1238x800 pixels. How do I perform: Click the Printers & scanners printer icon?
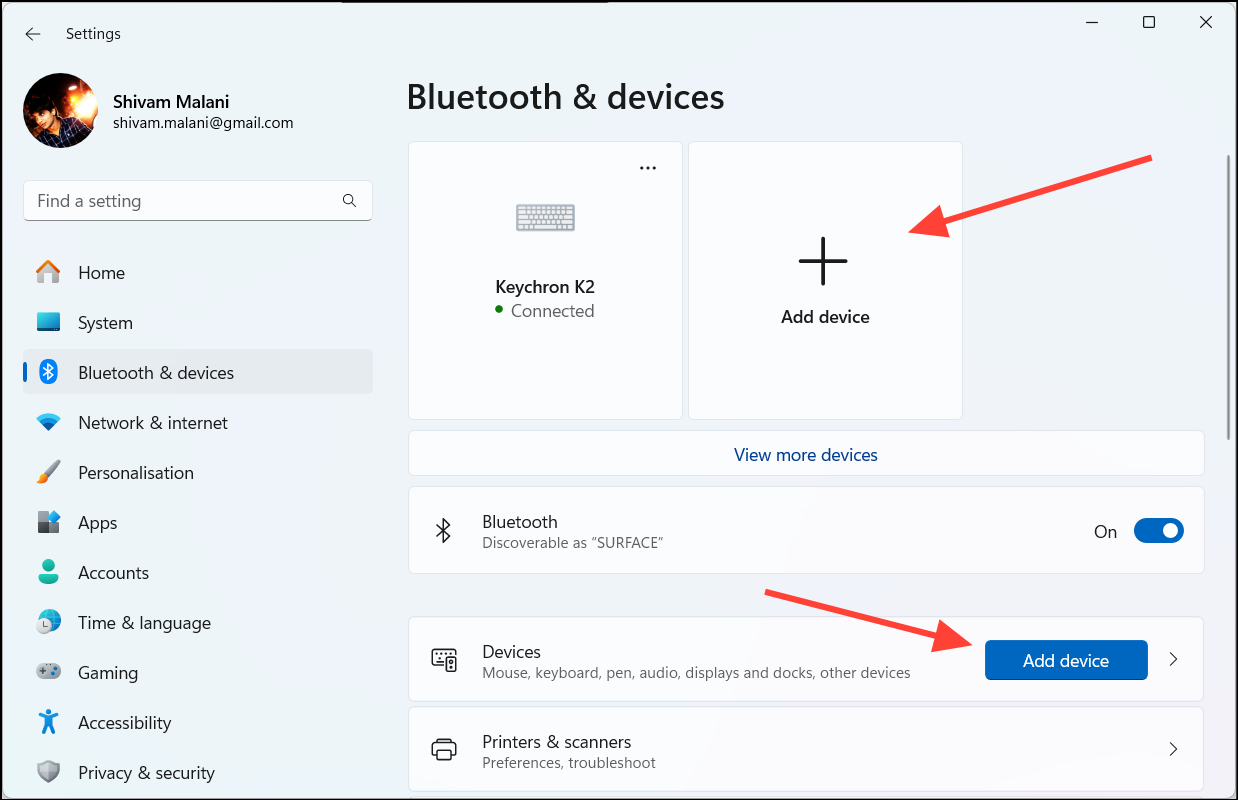444,749
